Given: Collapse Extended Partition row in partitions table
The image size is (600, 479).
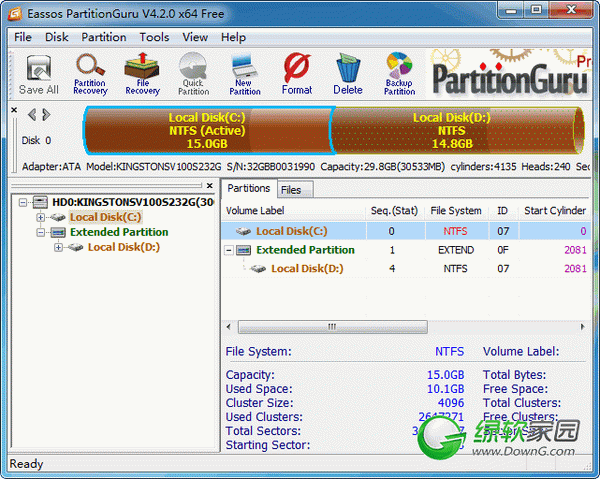Looking at the screenshot, I should [229, 250].
